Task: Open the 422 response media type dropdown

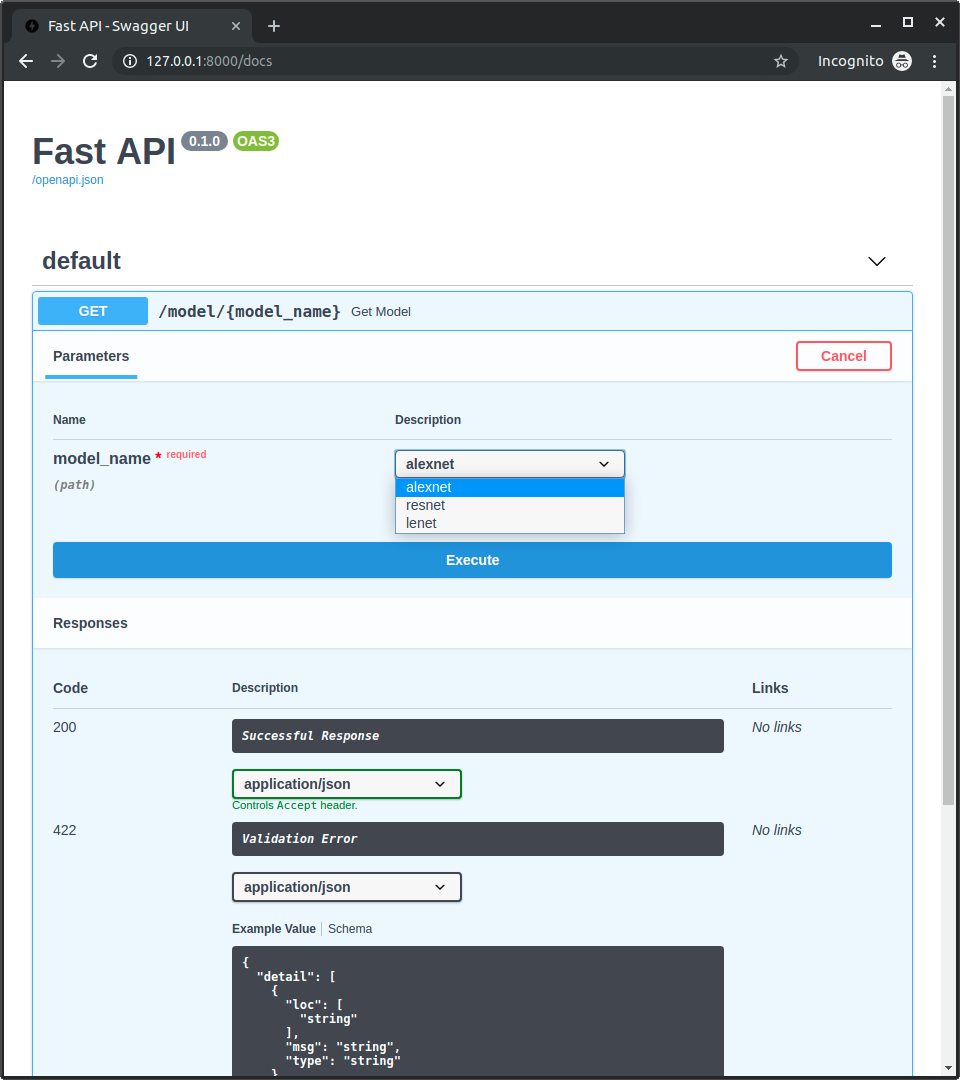Action: pyautogui.click(x=346, y=887)
